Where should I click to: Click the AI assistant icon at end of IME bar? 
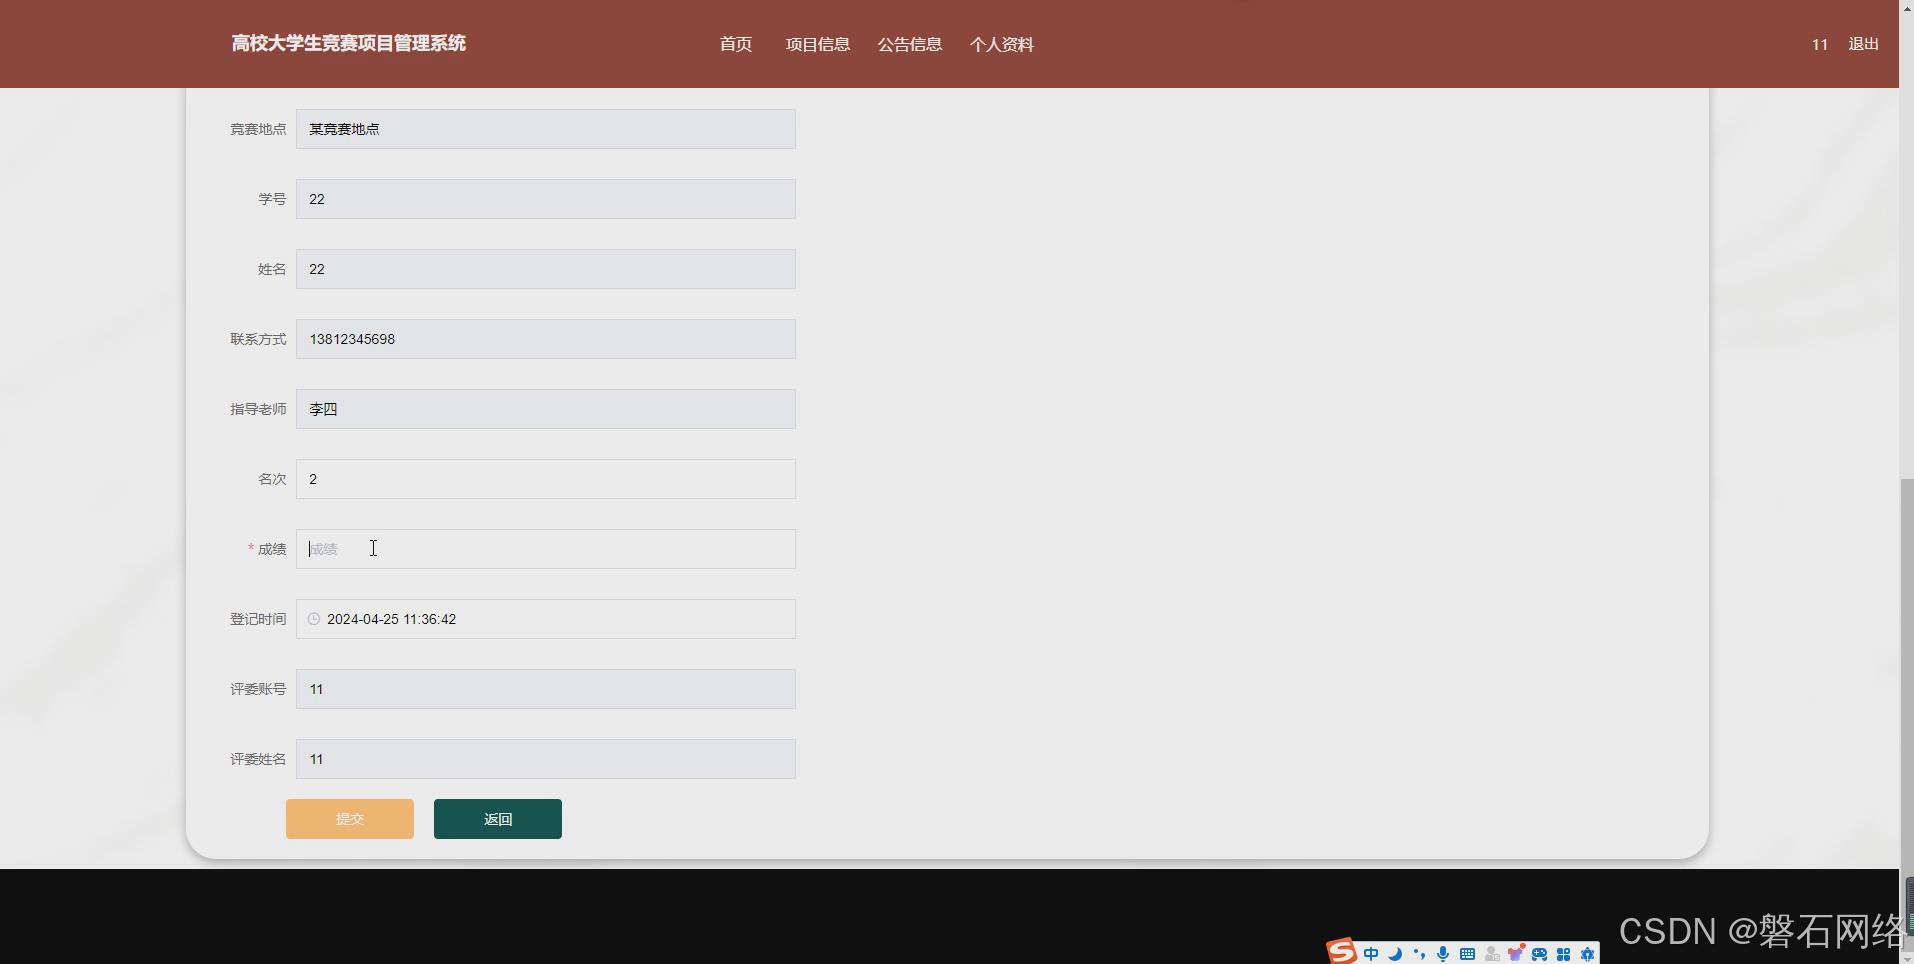coord(1587,954)
